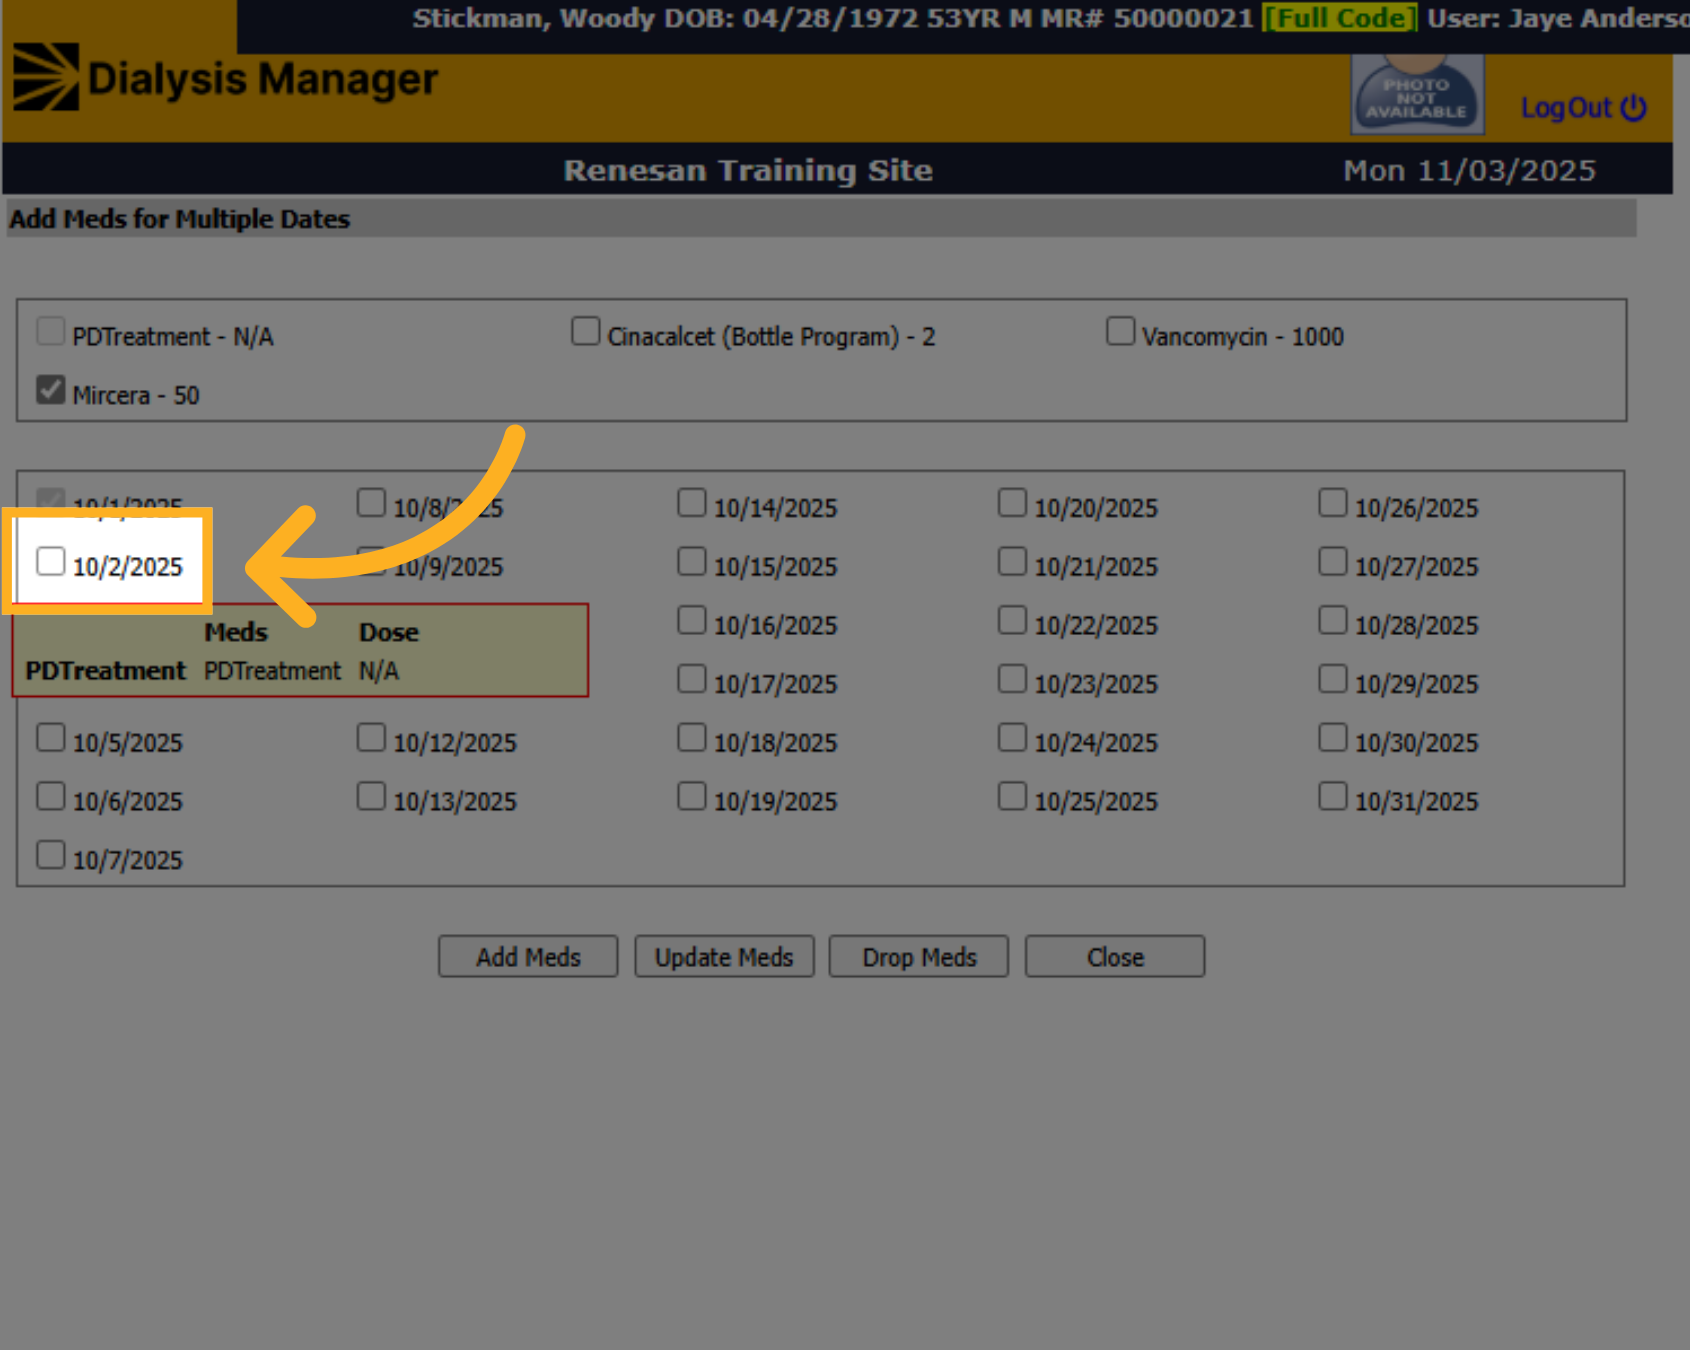This screenshot has height=1350, width=1690.
Task: Select the 10/13/2025 checkbox
Action: tap(371, 796)
